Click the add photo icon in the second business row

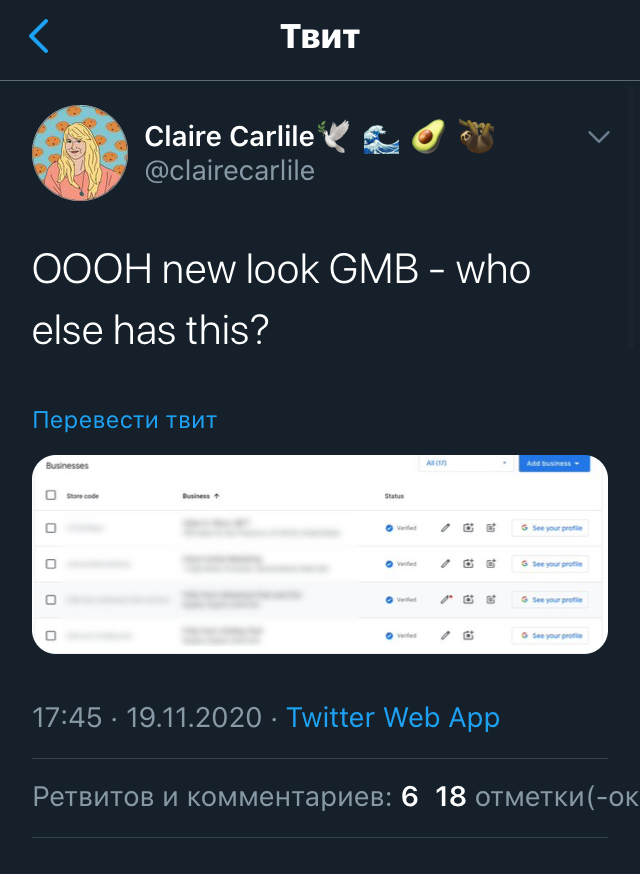(x=468, y=564)
